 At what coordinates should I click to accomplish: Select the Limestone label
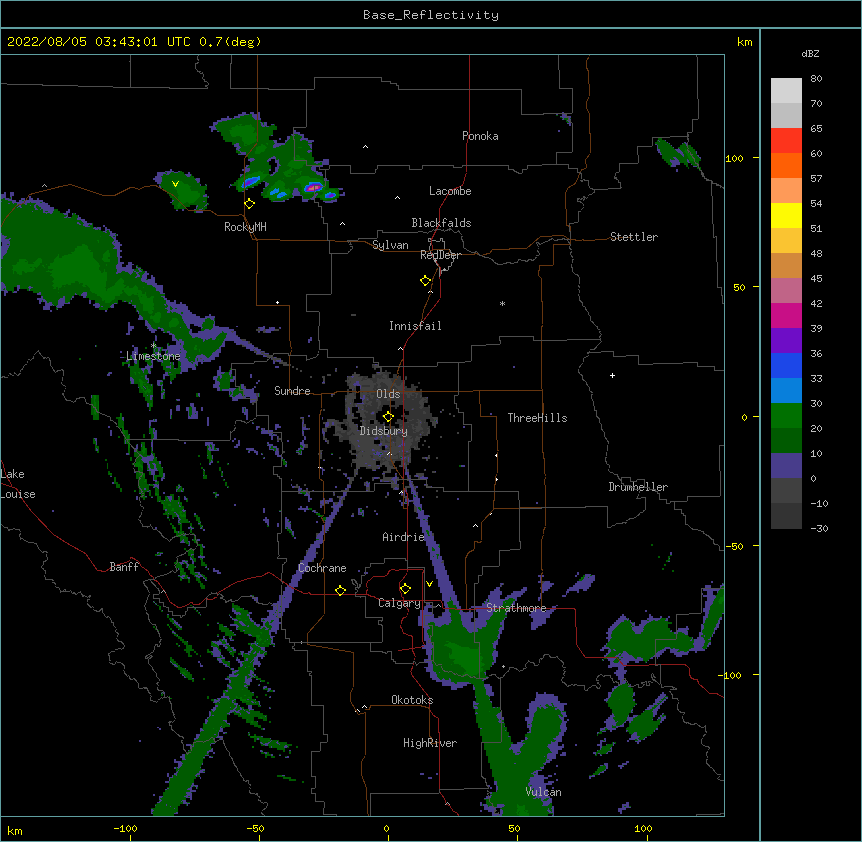(x=153, y=356)
